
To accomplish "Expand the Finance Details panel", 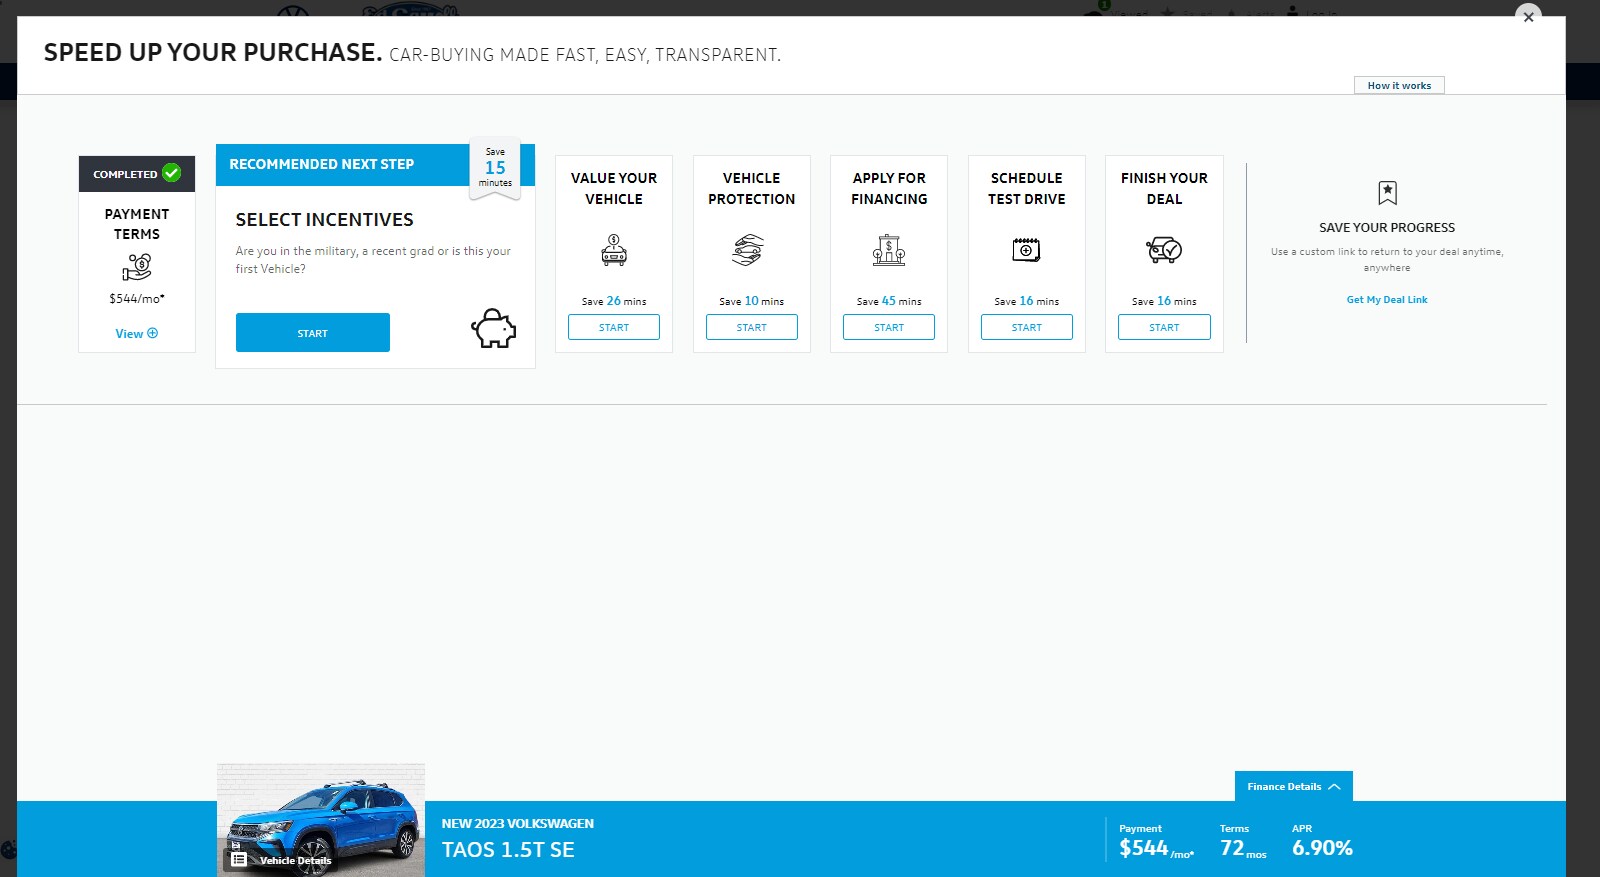I will tap(1294, 786).
